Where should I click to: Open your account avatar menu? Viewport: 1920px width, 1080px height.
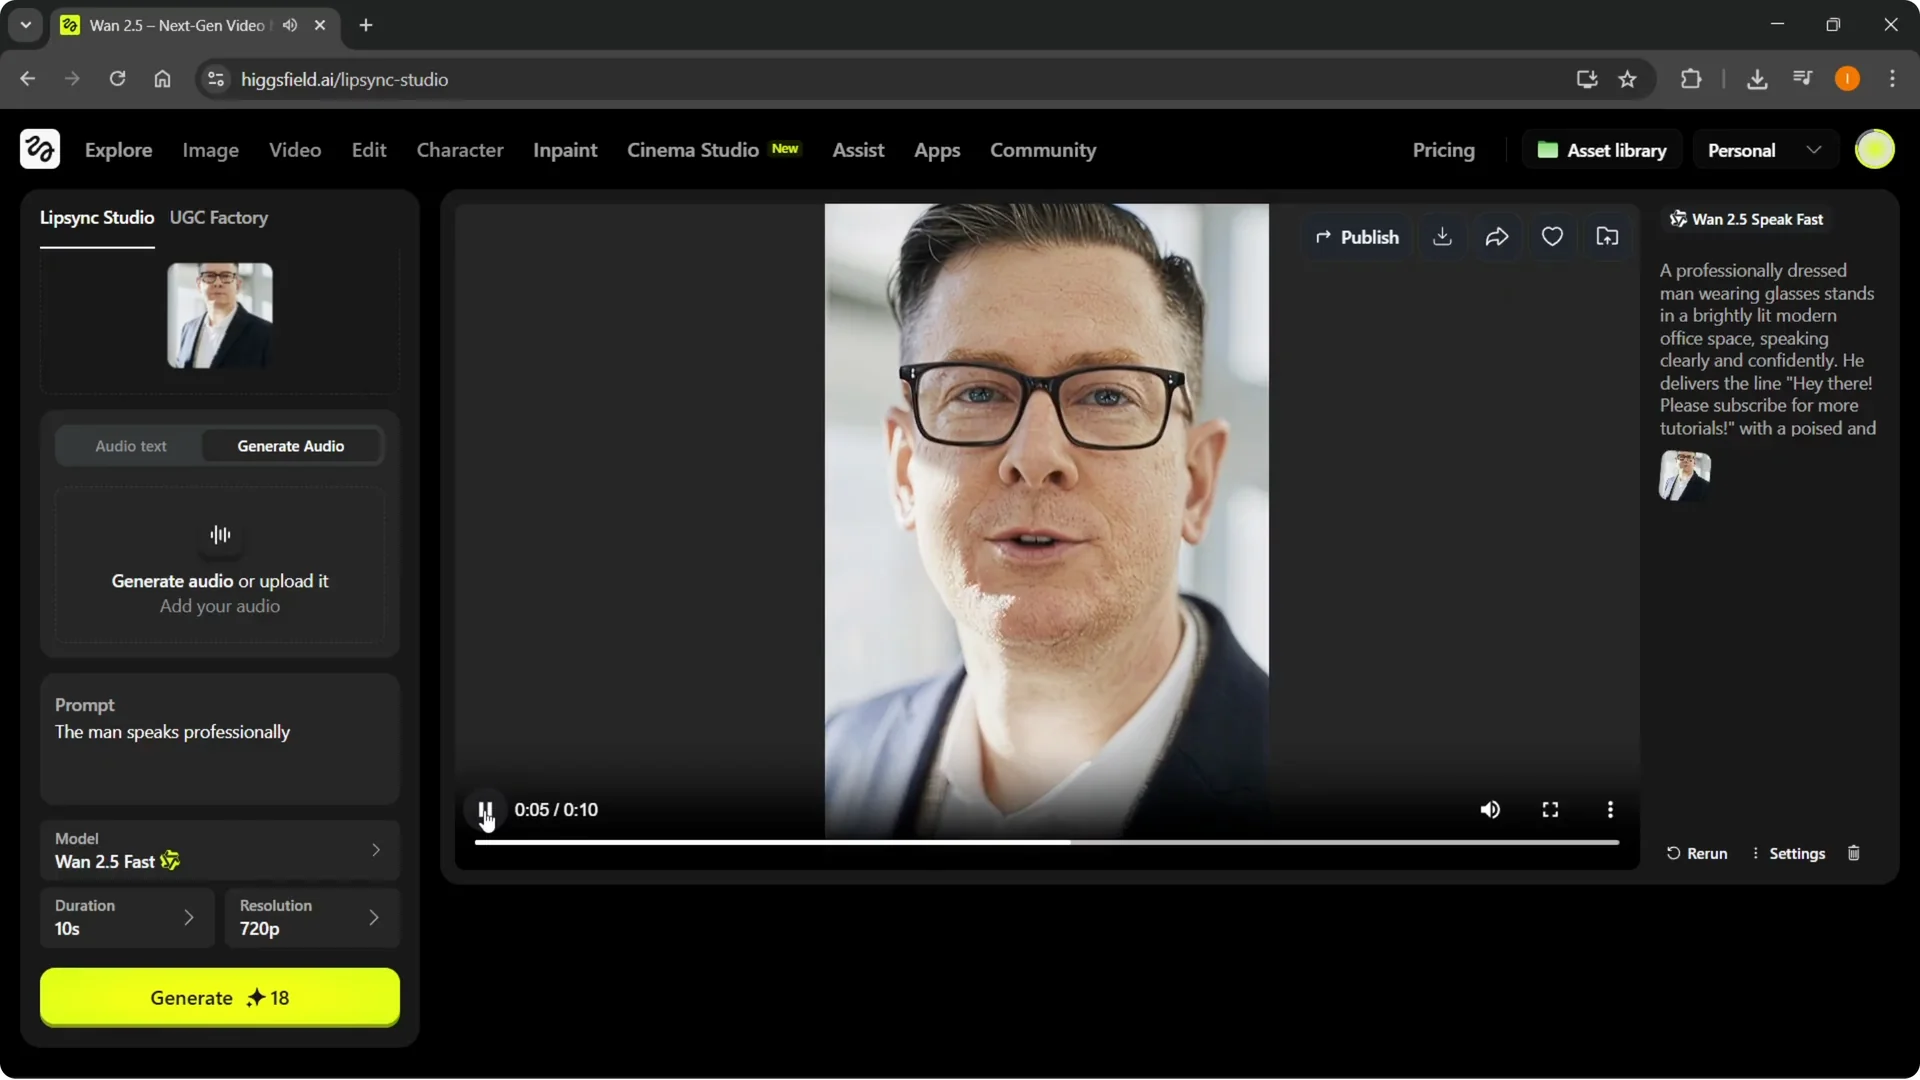click(x=1876, y=149)
